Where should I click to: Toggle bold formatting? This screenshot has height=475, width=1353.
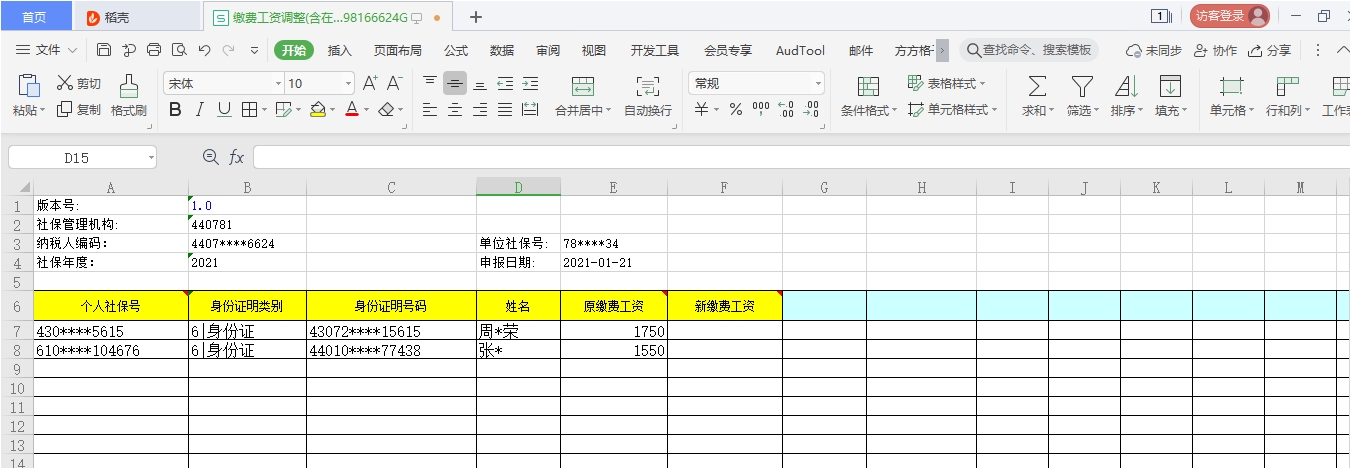176,110
